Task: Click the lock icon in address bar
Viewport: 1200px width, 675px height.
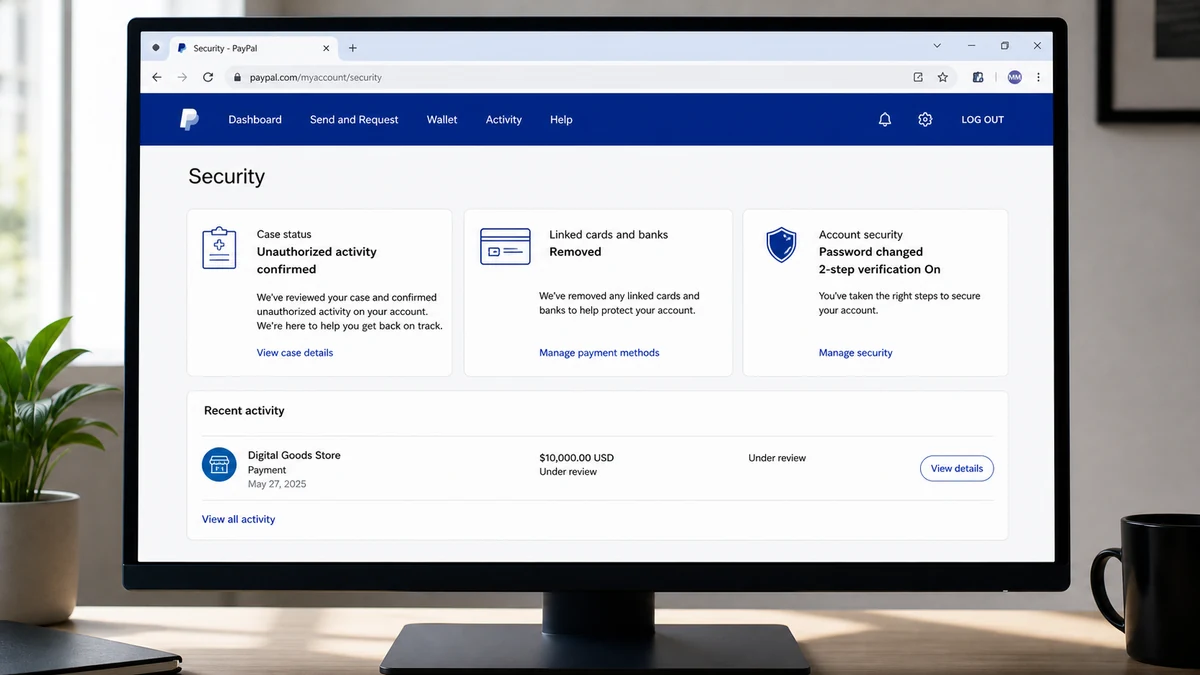Action: point(237,77)
